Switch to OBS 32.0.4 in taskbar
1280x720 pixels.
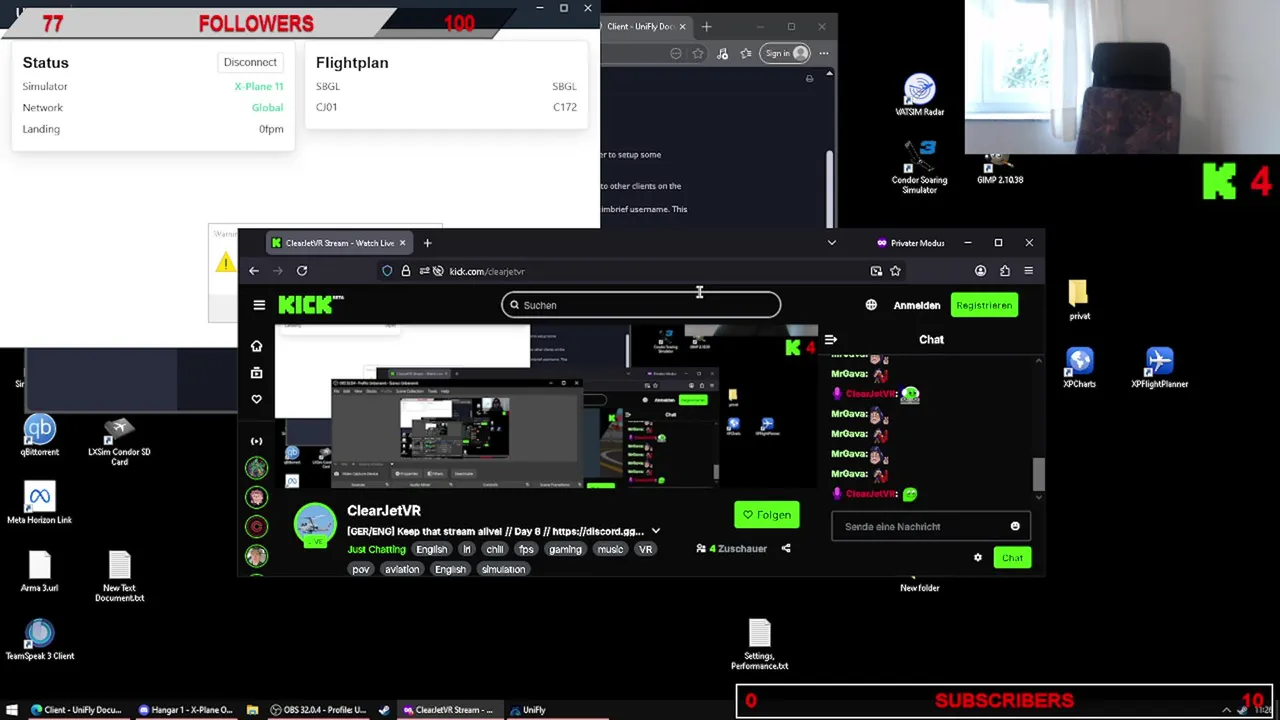[318, 710]
